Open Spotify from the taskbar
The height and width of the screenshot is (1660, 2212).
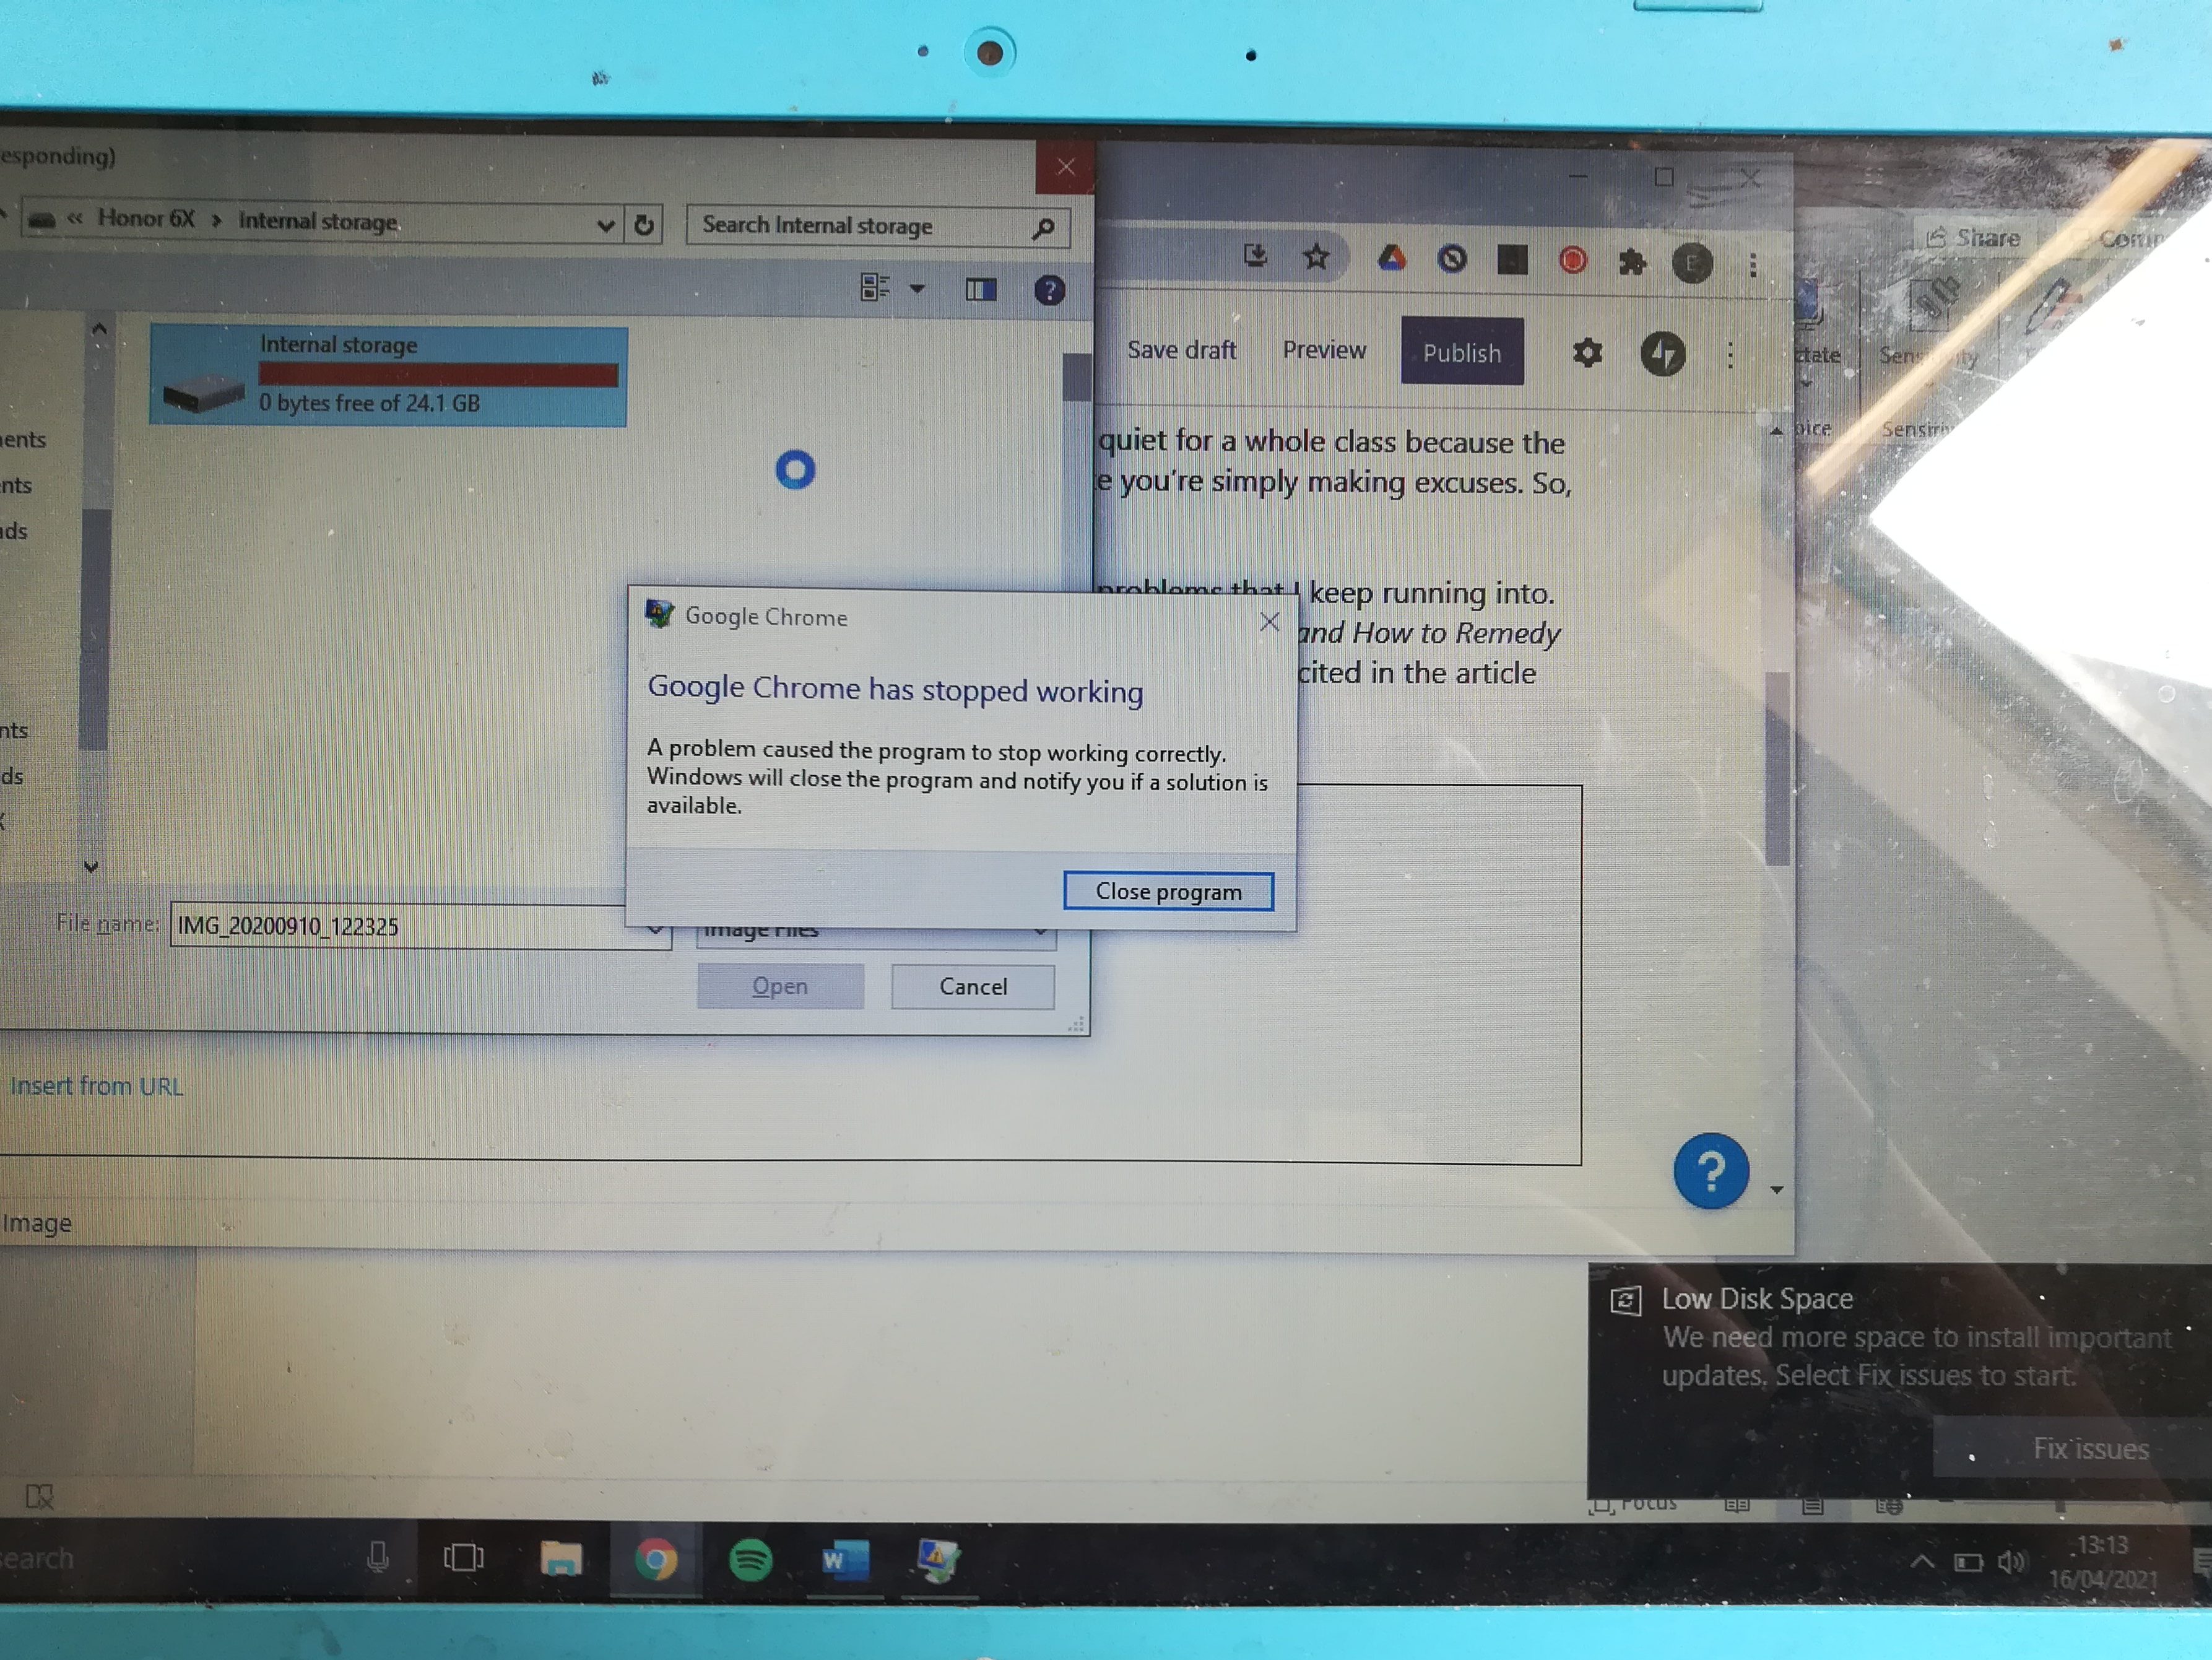pos(750,1560)
